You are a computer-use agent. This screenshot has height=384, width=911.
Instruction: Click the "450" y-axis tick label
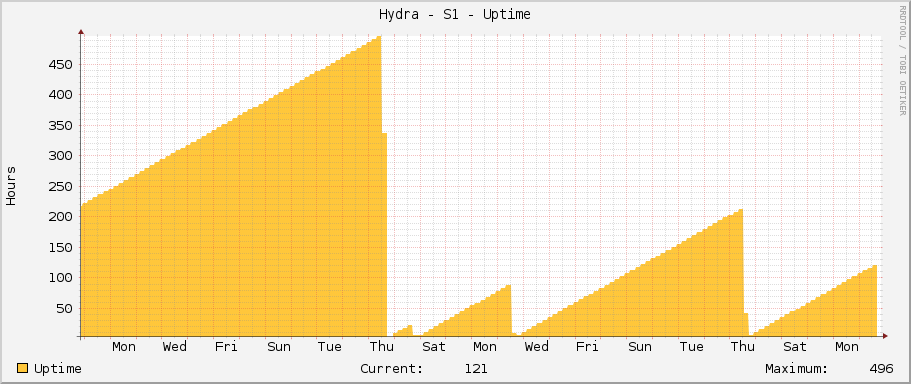60,64
